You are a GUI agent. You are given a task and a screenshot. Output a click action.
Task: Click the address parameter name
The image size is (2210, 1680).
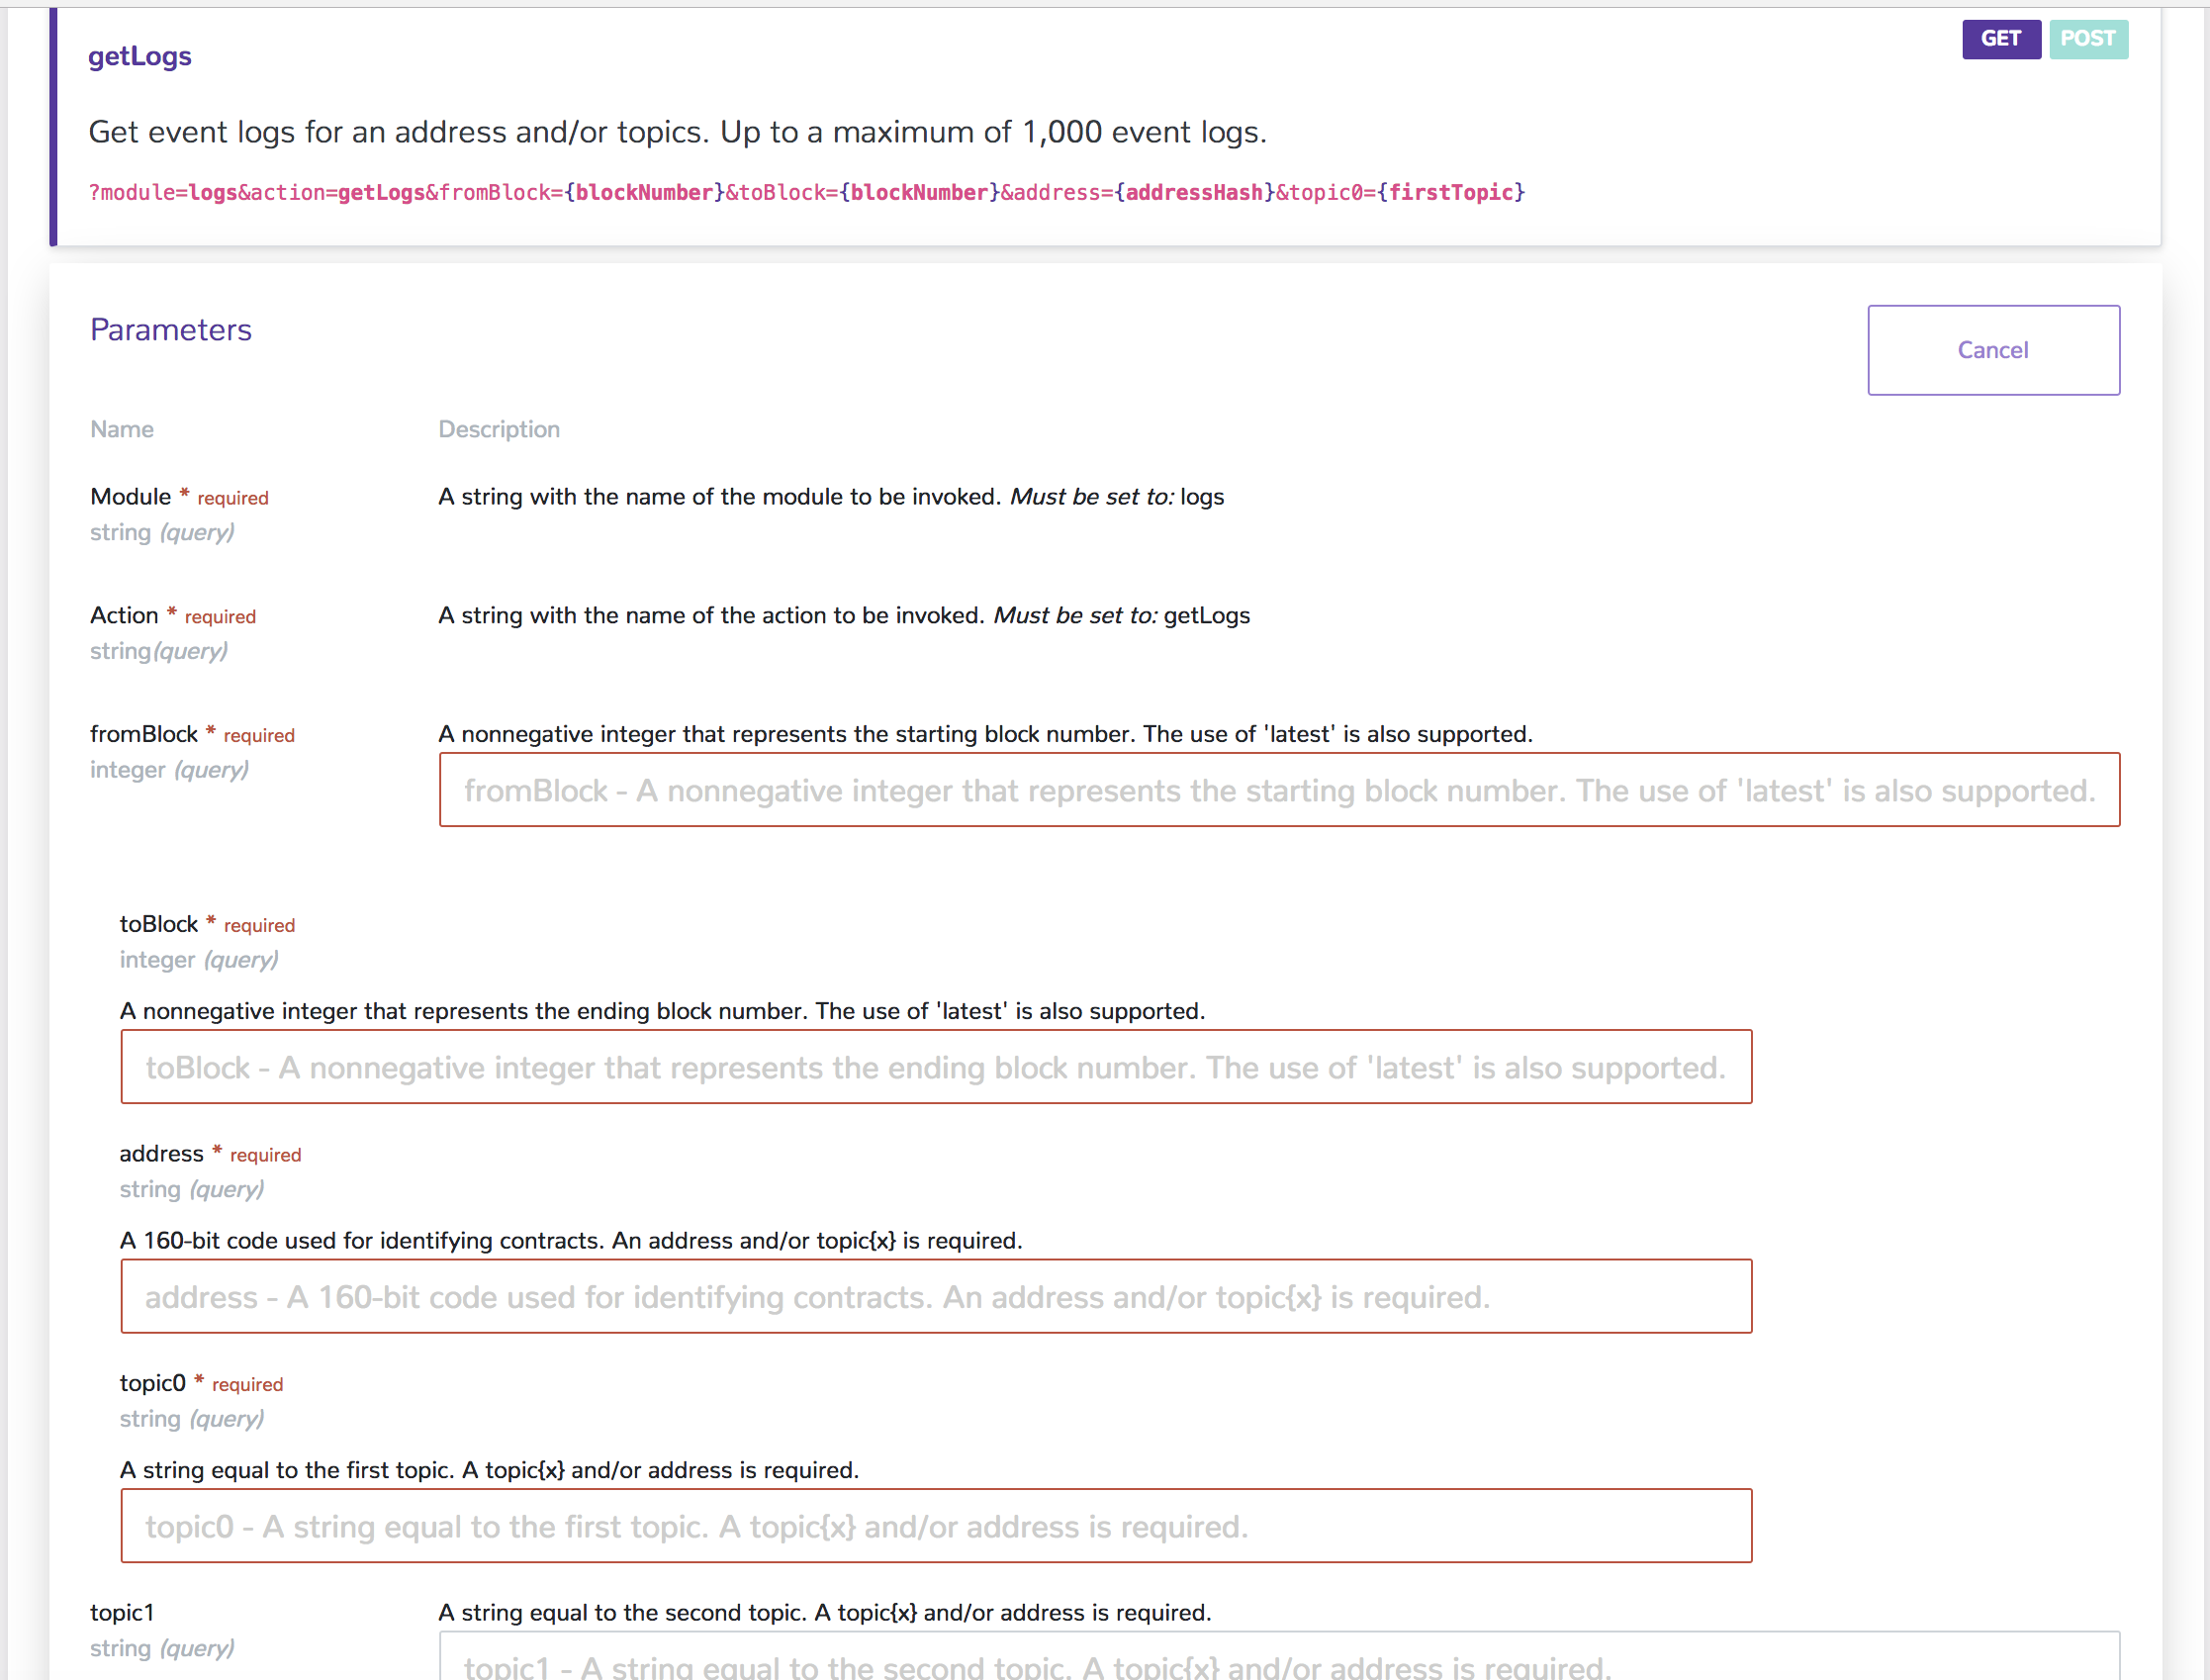162,1154
